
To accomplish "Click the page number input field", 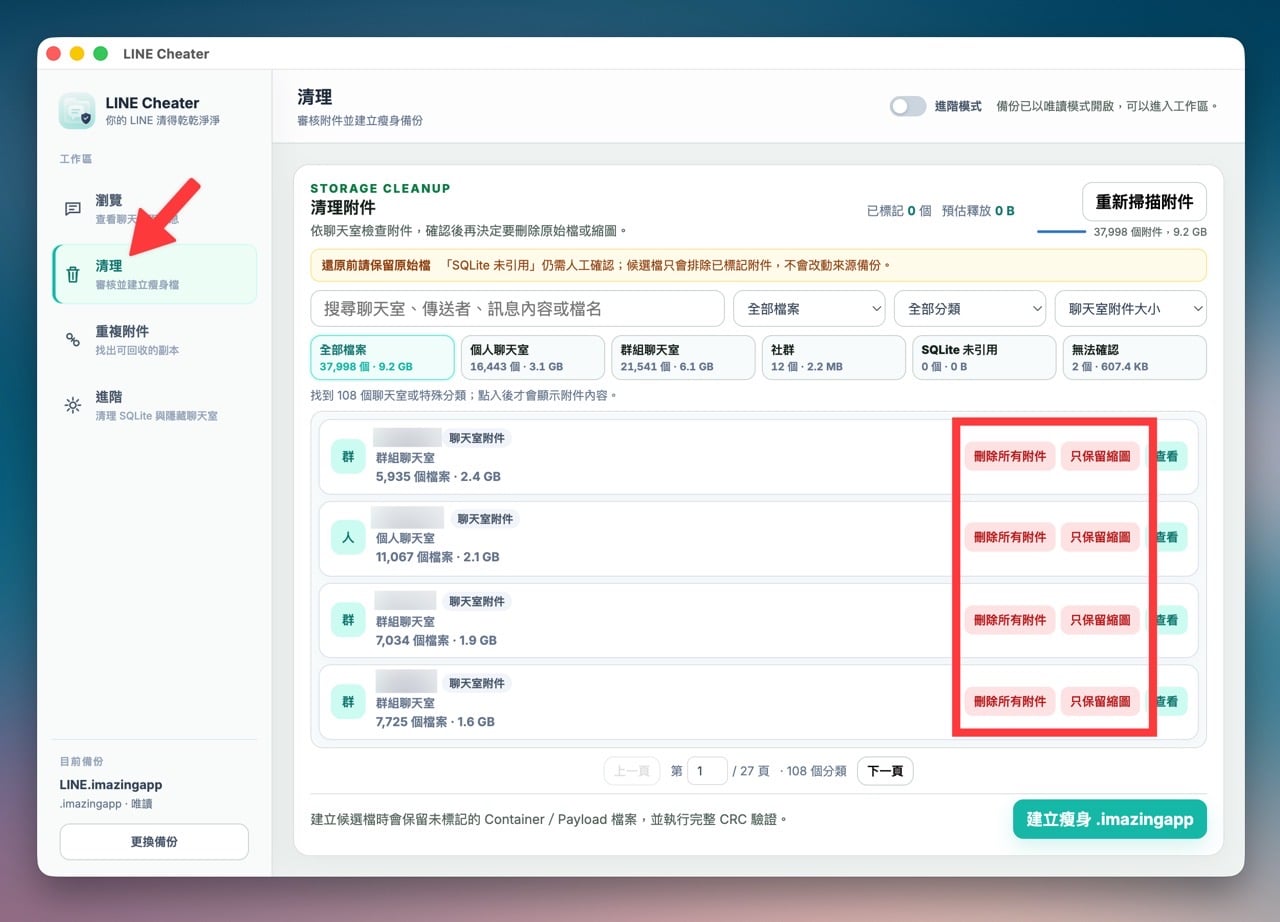I will pos(707,771).
